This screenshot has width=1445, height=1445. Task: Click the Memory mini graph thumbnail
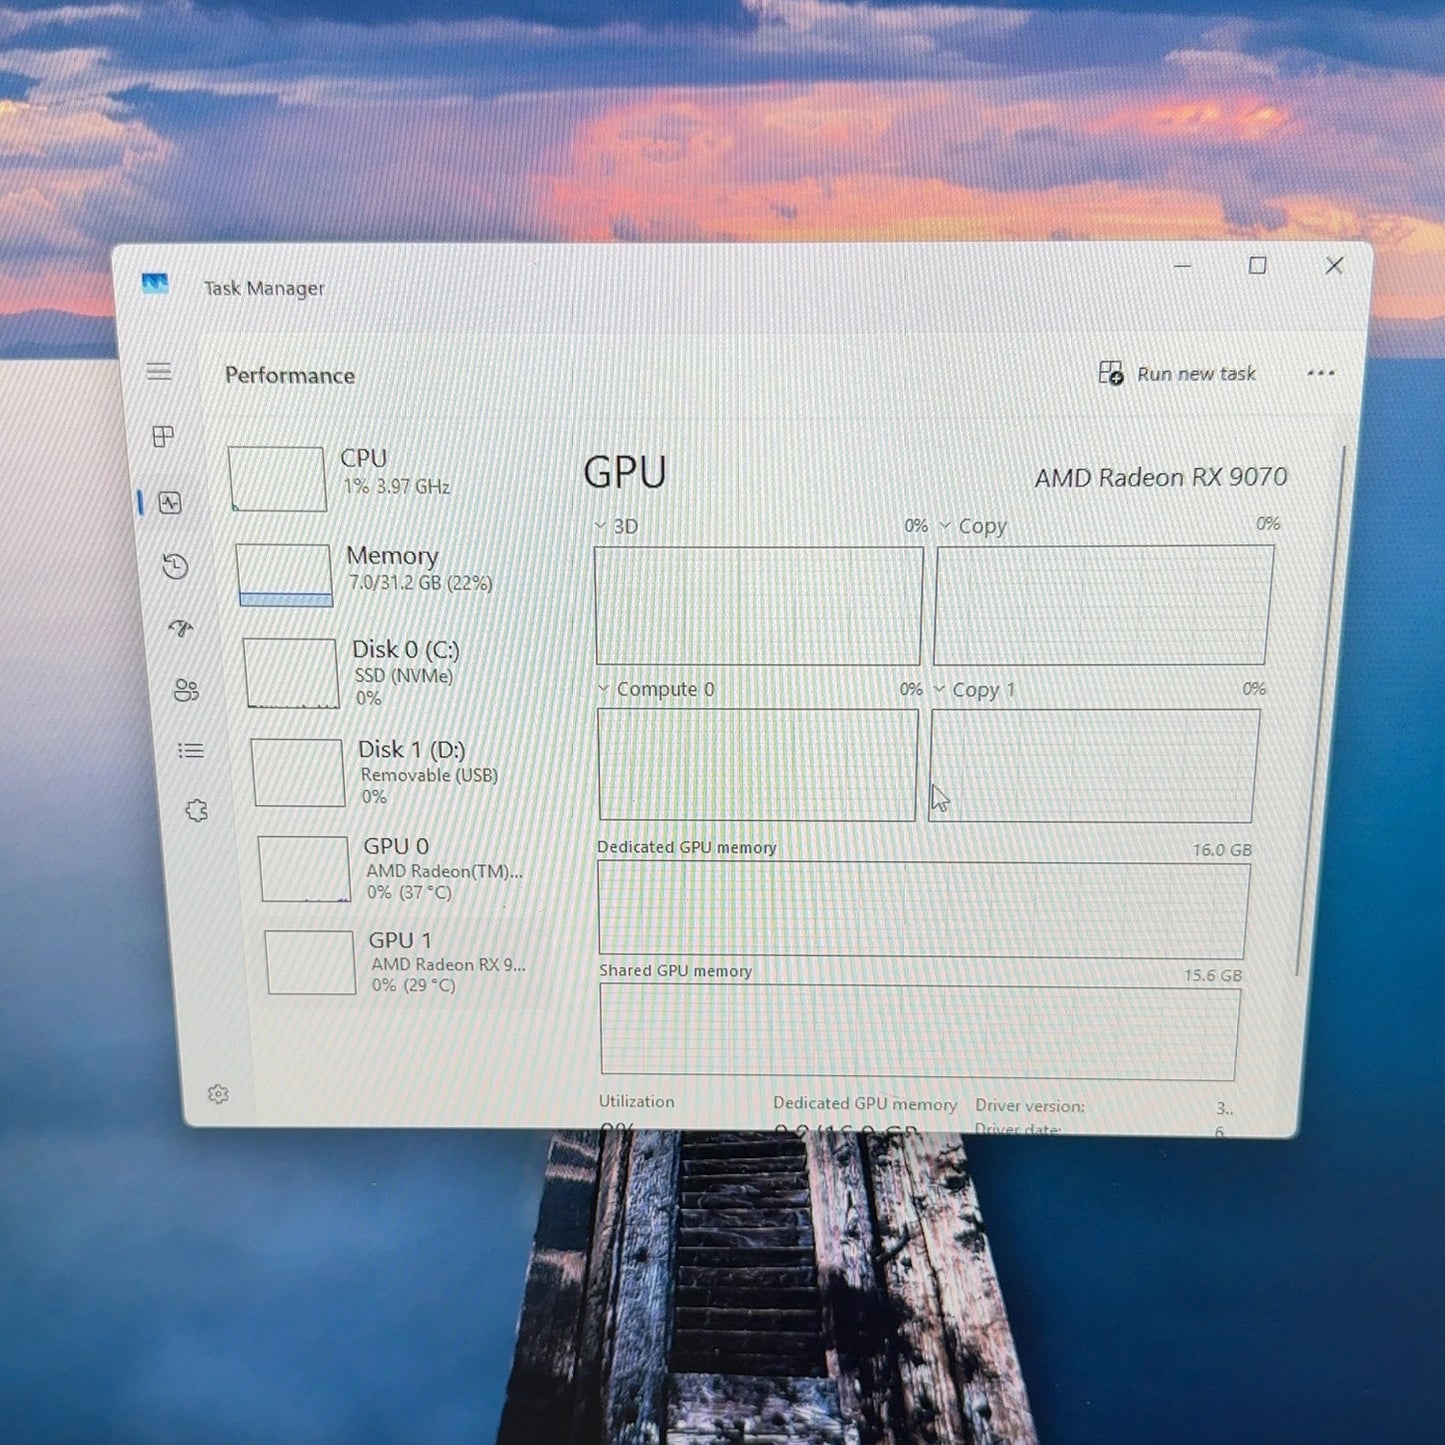pyautogui.click(x=284, y=575)
